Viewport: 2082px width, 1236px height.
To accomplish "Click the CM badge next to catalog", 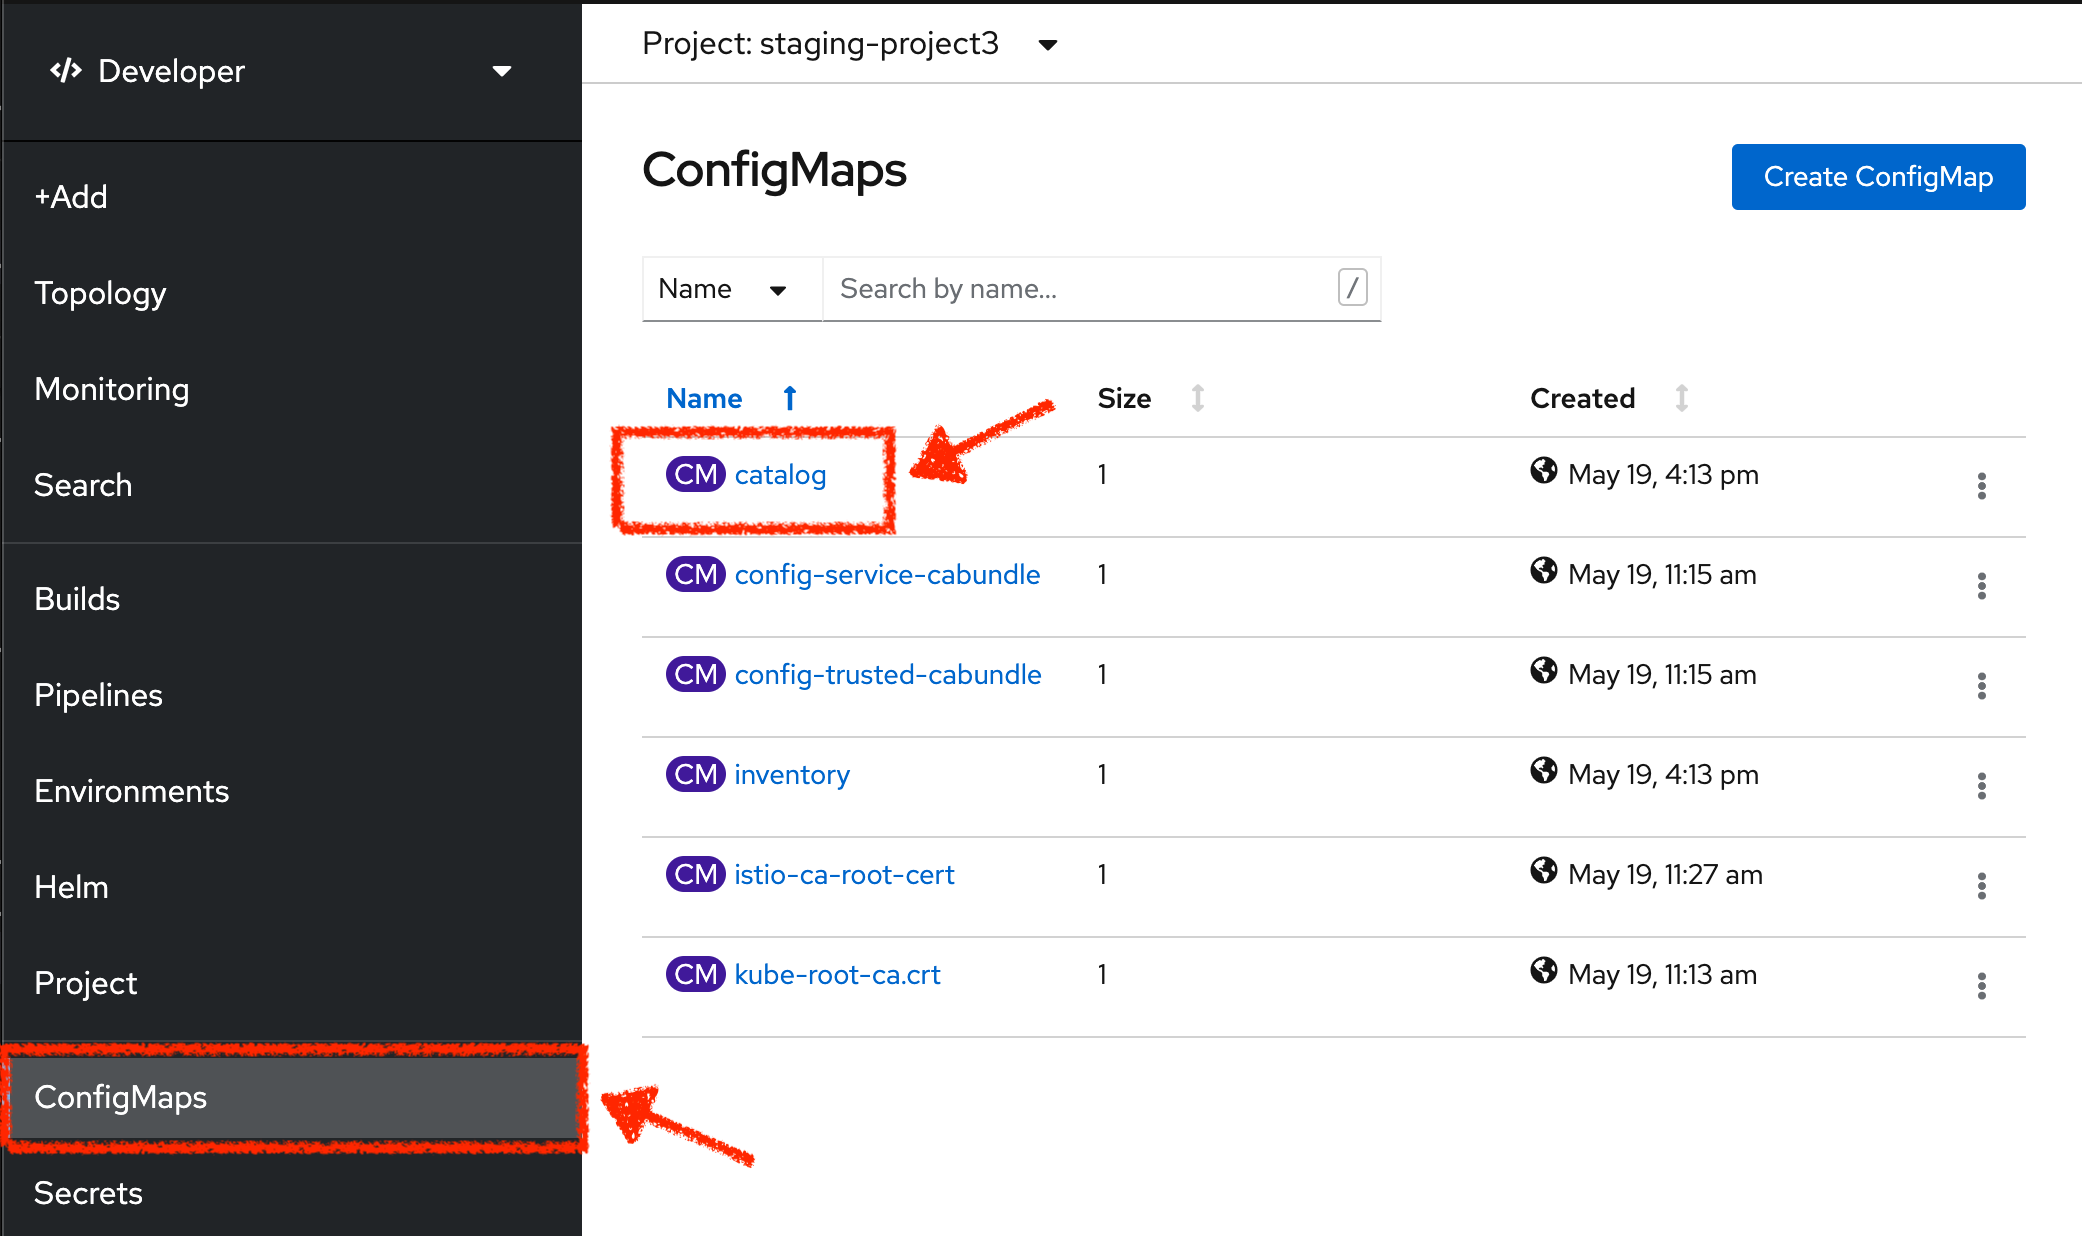I will click(696, 474).
